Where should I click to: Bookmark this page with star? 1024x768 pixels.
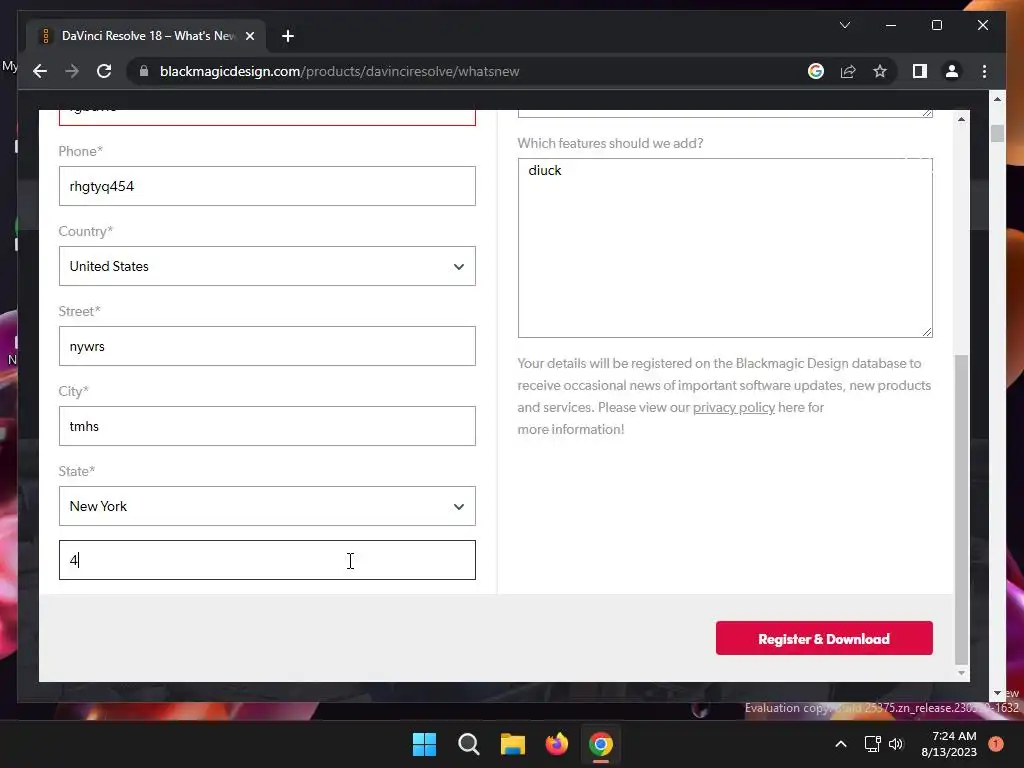coord(880,71)
